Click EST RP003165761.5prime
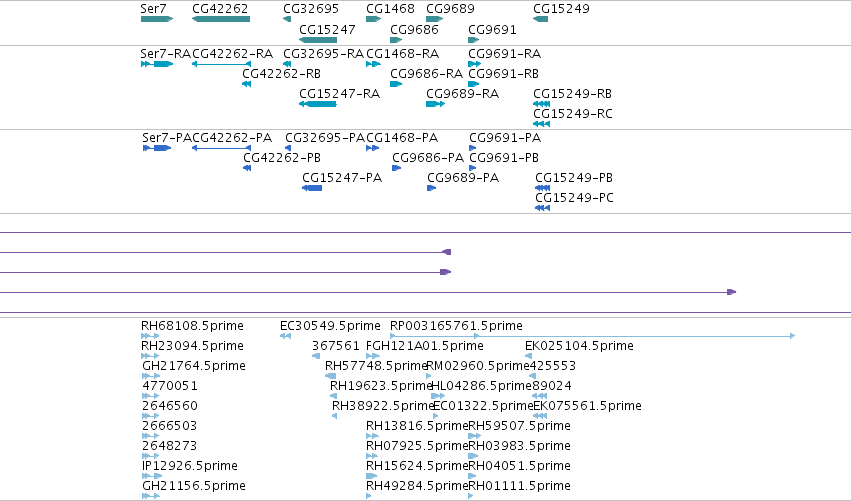This screenshot has width=851, height=501. 593,337
